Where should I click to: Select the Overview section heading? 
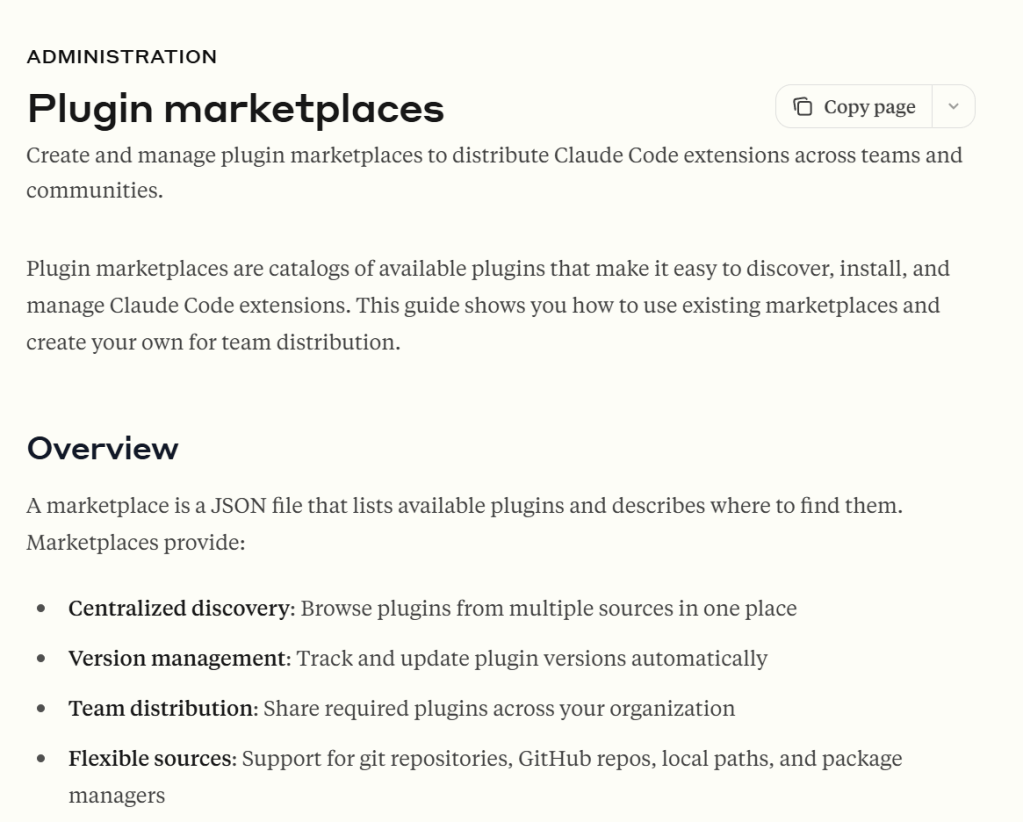pos(102,448)
